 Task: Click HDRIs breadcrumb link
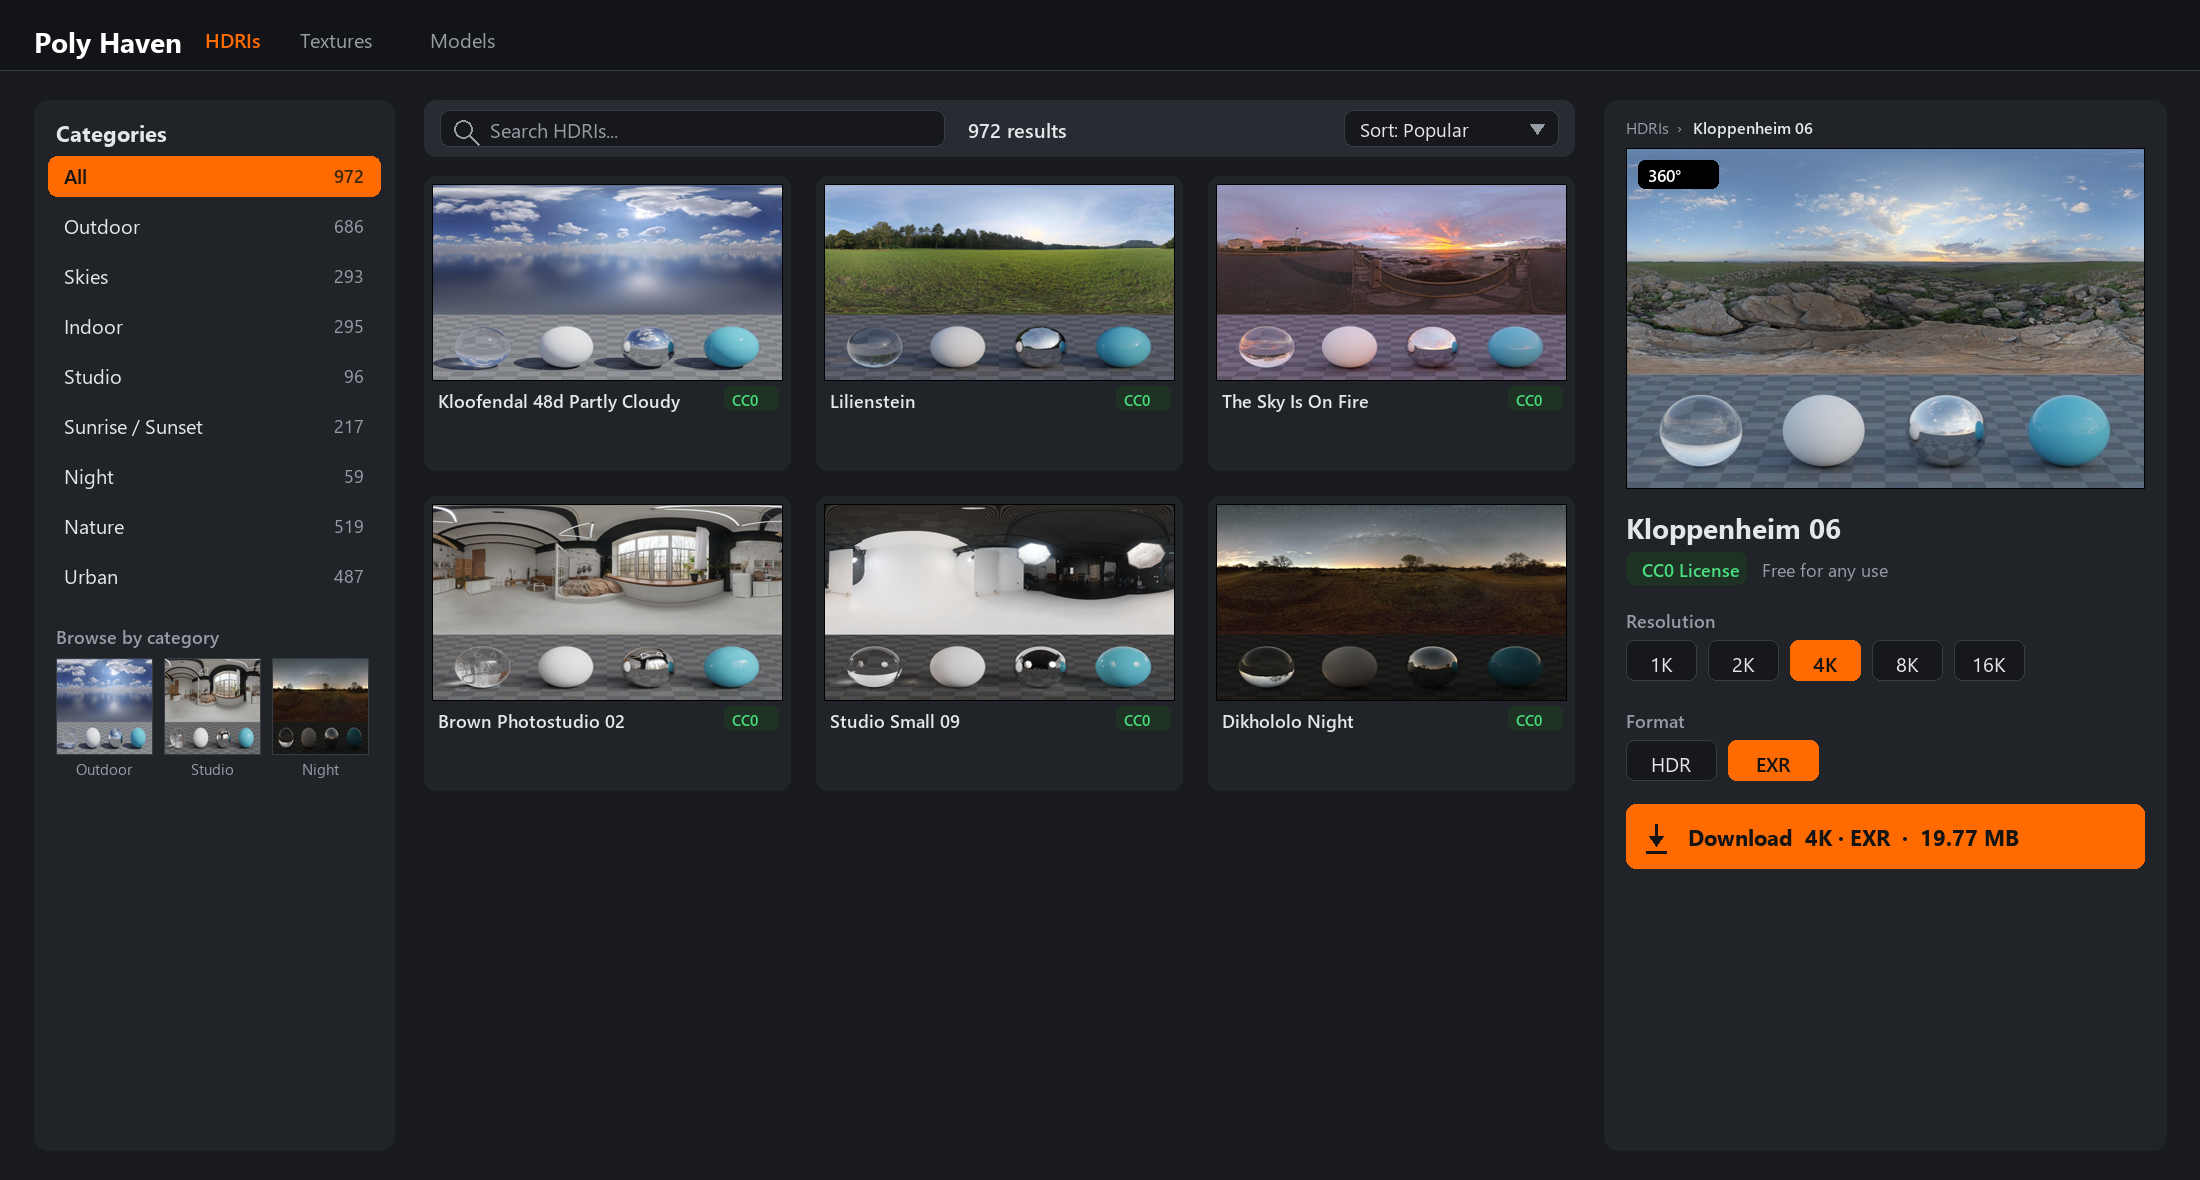1647,128
